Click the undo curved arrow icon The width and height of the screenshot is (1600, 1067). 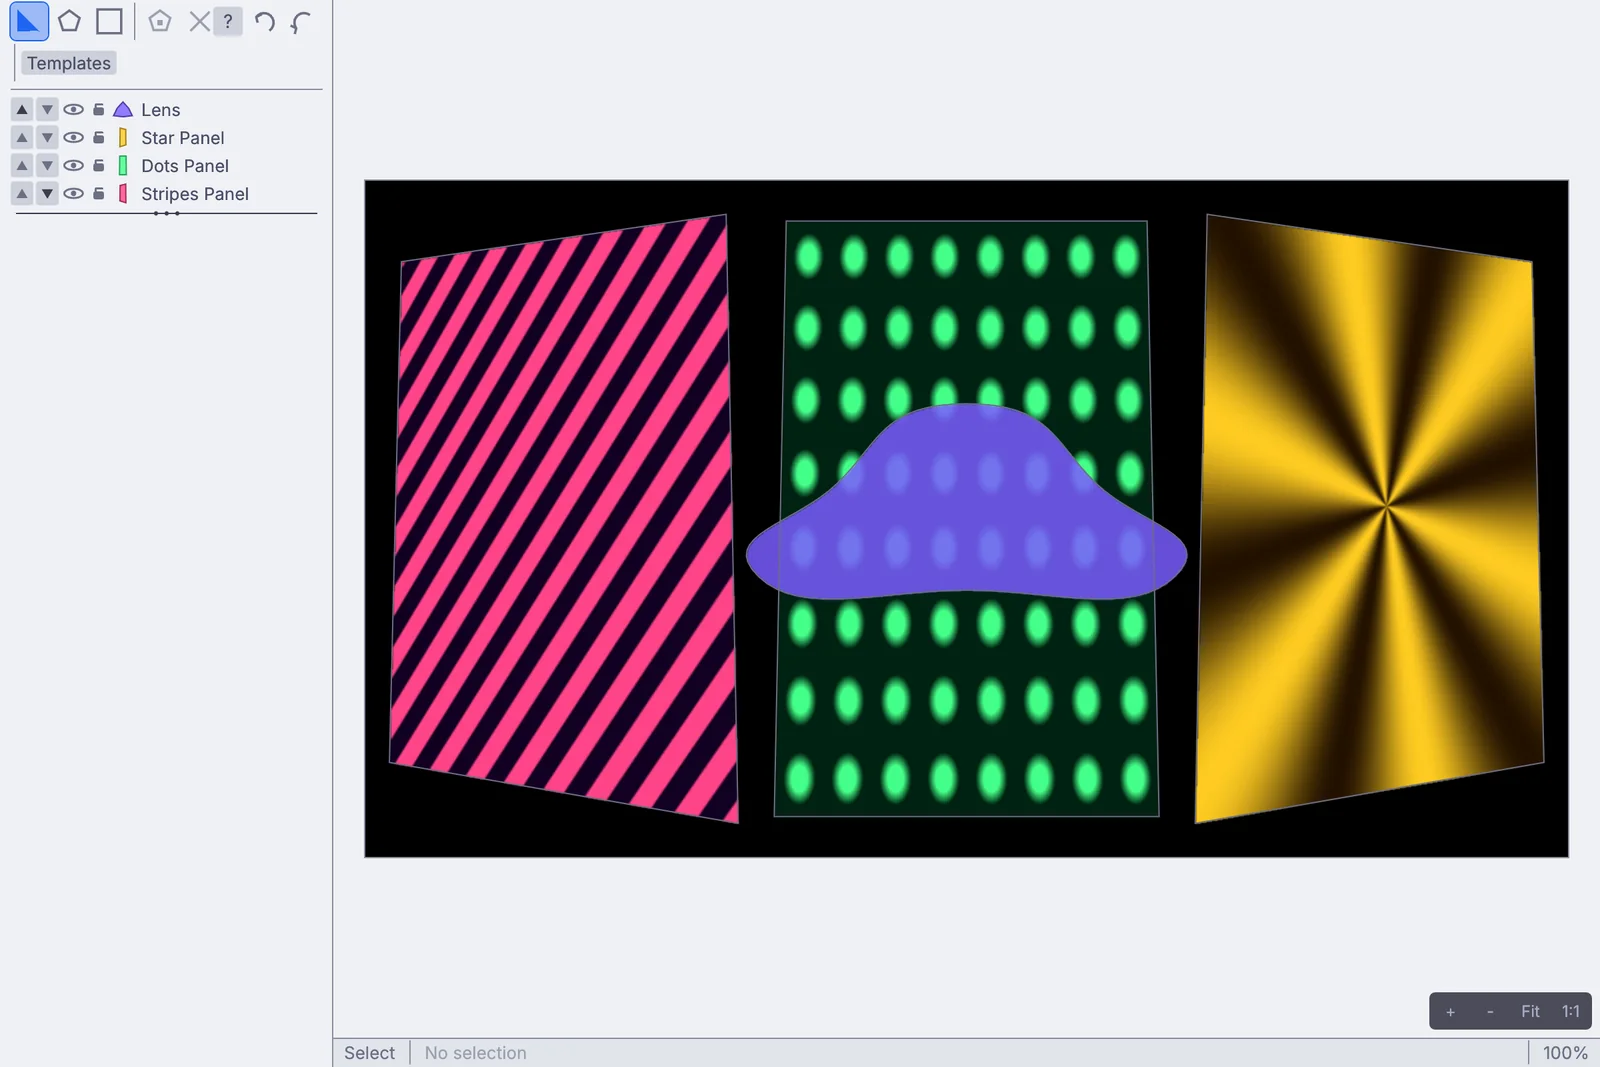pyautogui.click(x=264, y=21)
